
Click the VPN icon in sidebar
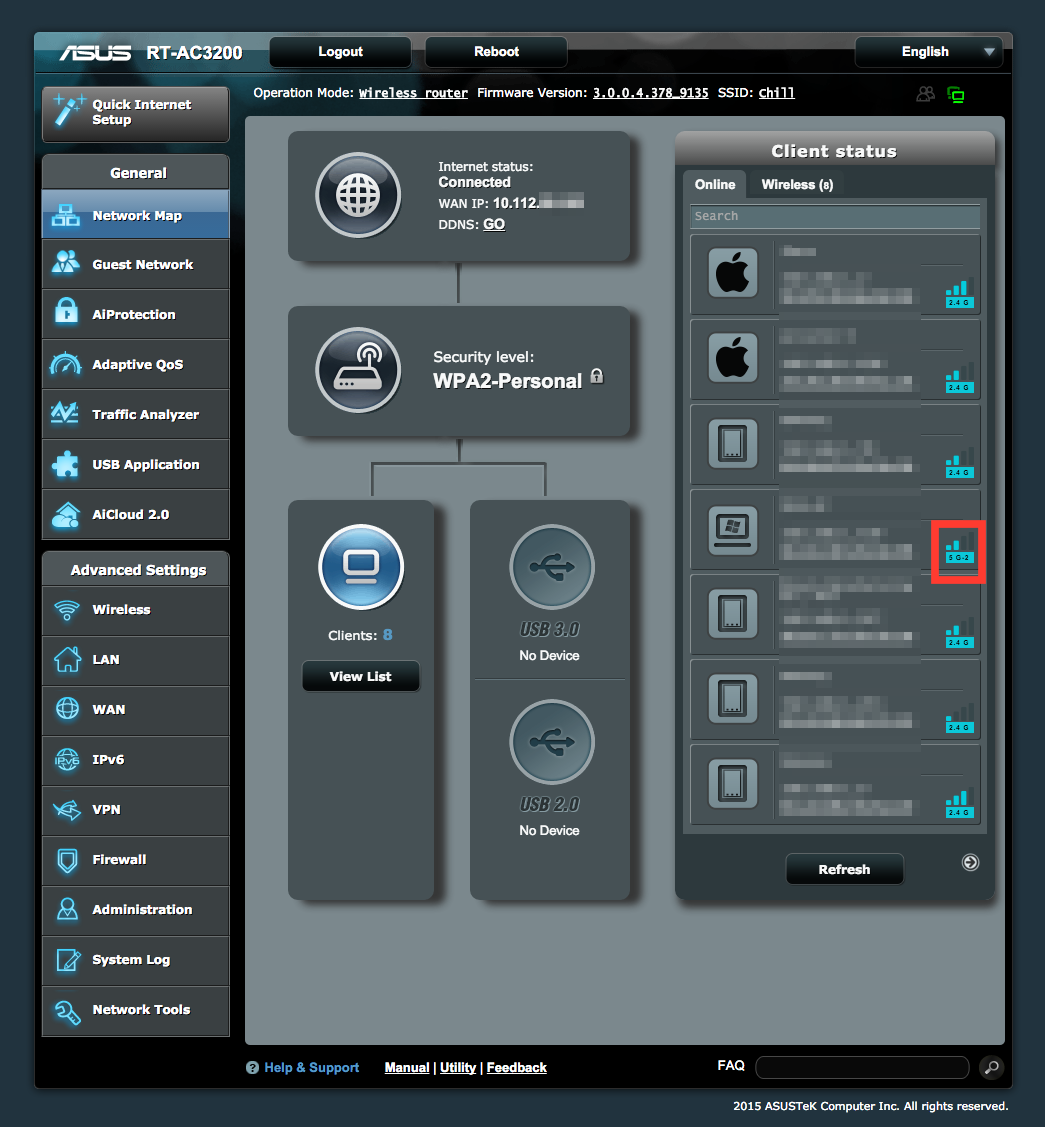click(x=67, y=810)
